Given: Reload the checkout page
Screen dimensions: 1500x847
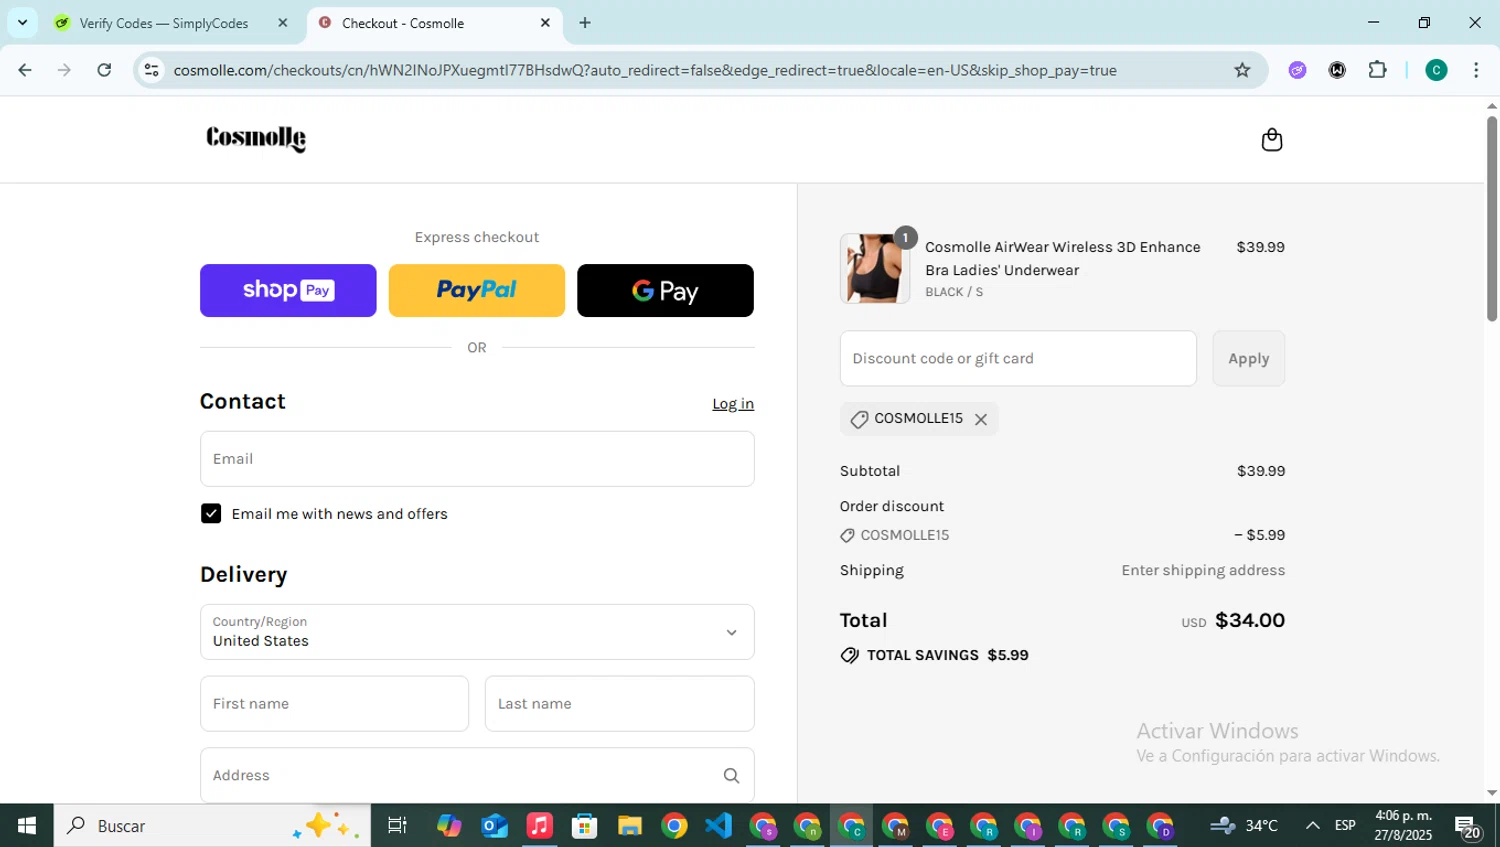Looking at the screenshot, I should point(104,70).
